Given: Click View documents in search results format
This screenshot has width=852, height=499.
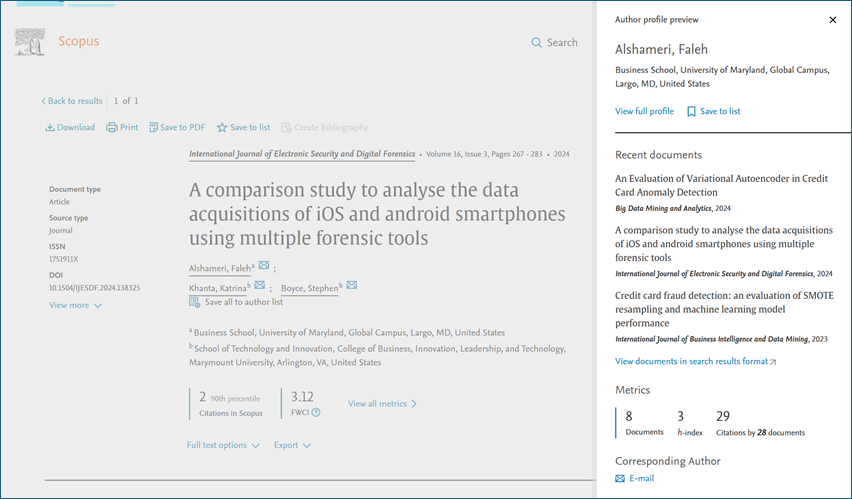Looking at the screenshot, I should pyautogui.click(x=695, y=362).
